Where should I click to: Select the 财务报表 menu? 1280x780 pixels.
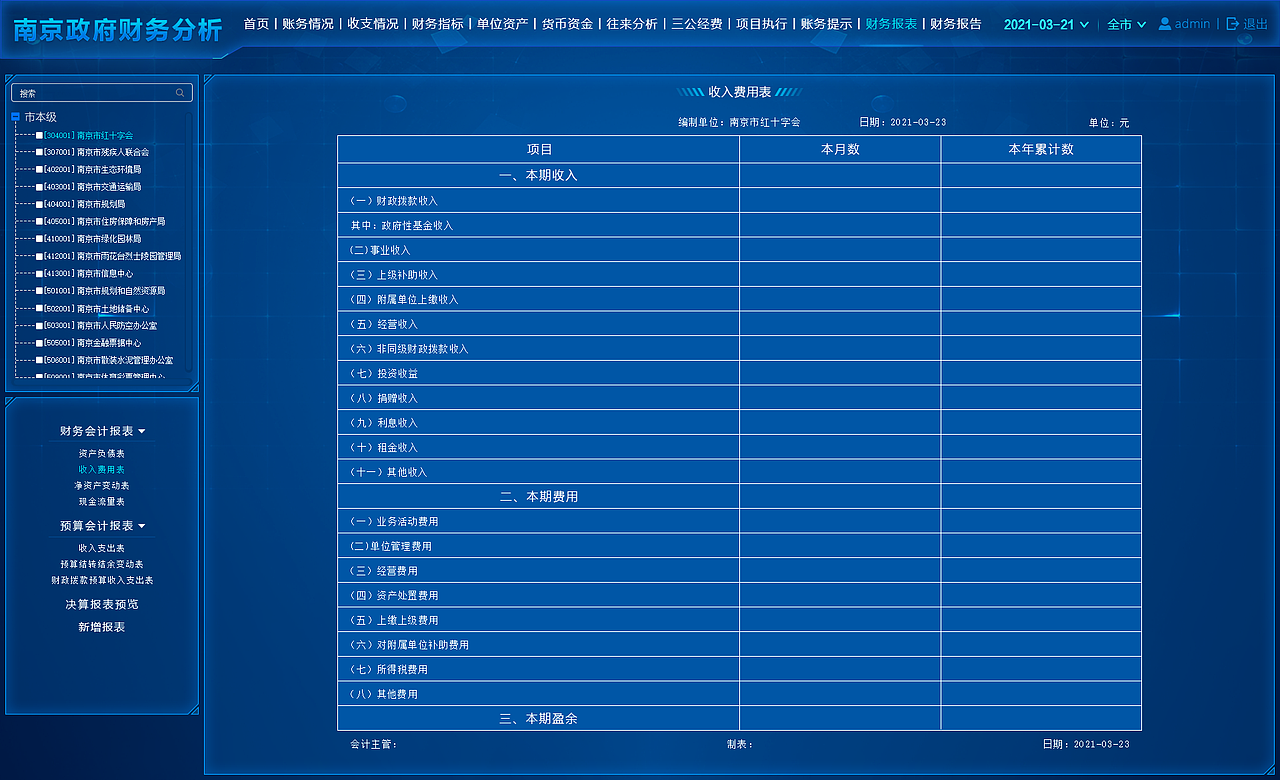[891, 23]
